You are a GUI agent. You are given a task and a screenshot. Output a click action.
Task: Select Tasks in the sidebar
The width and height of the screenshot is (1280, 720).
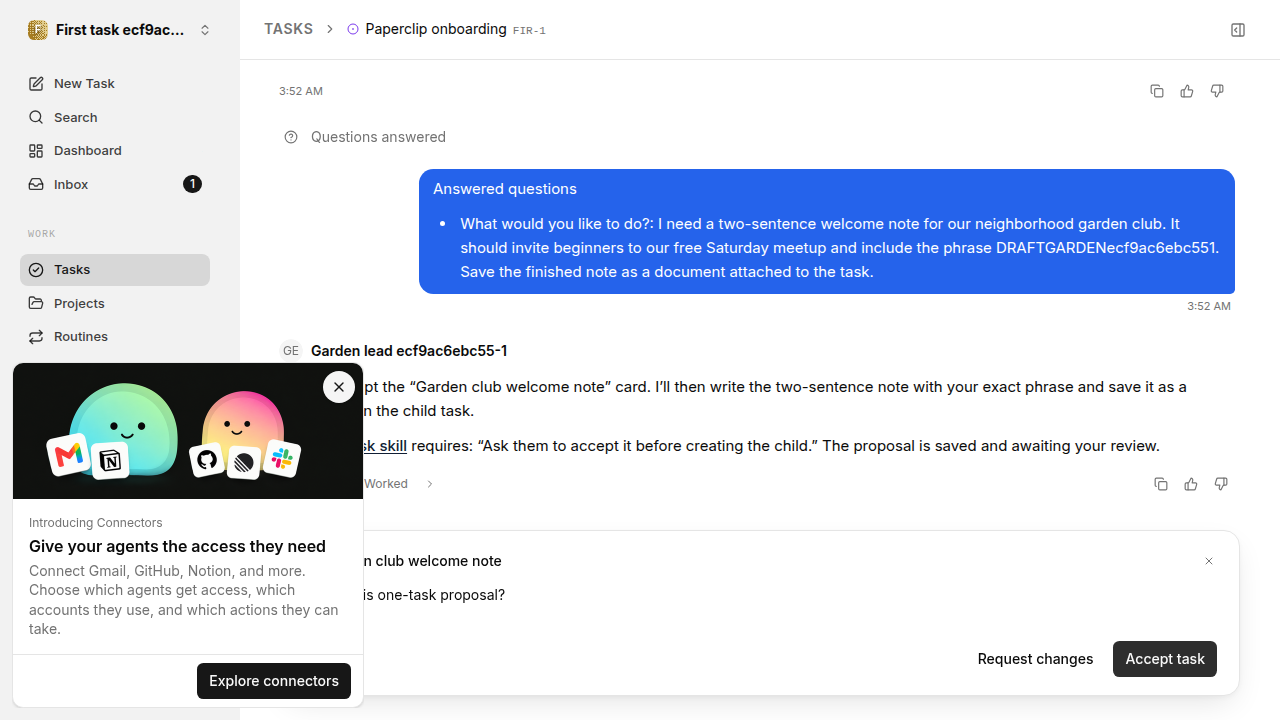(x=115, y=270)
